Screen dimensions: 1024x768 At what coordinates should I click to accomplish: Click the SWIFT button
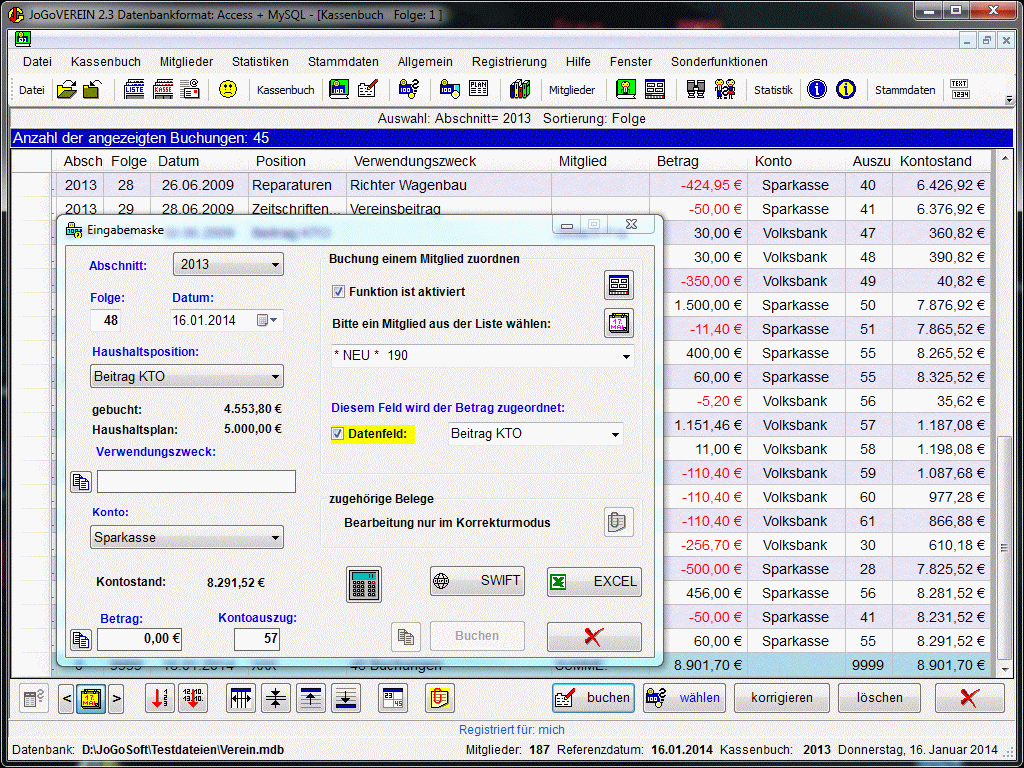point(477,581)
